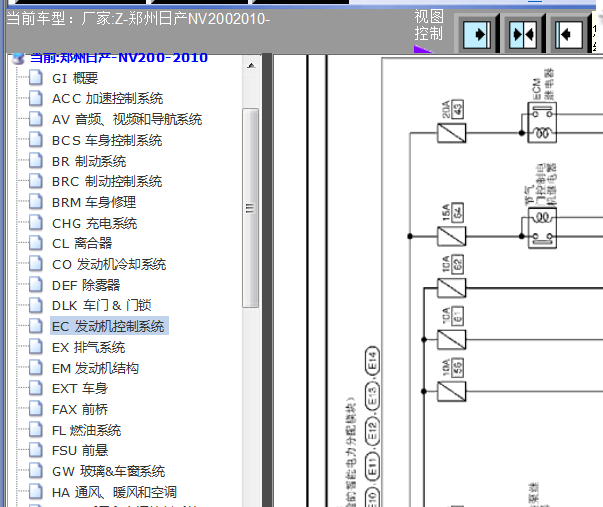Click the right-arrow view control button

[477, 35]
